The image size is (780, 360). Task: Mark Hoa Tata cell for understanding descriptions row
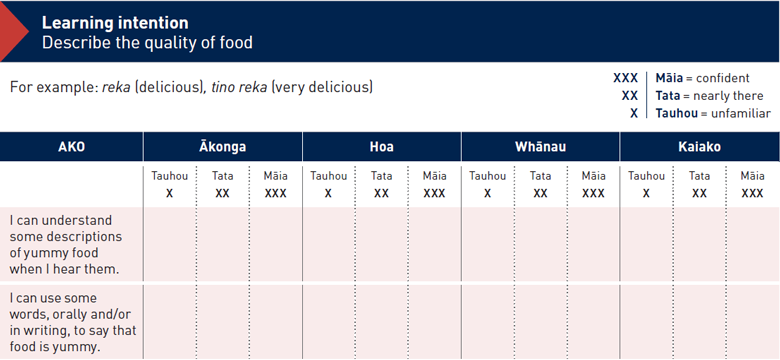click(382, 244)
